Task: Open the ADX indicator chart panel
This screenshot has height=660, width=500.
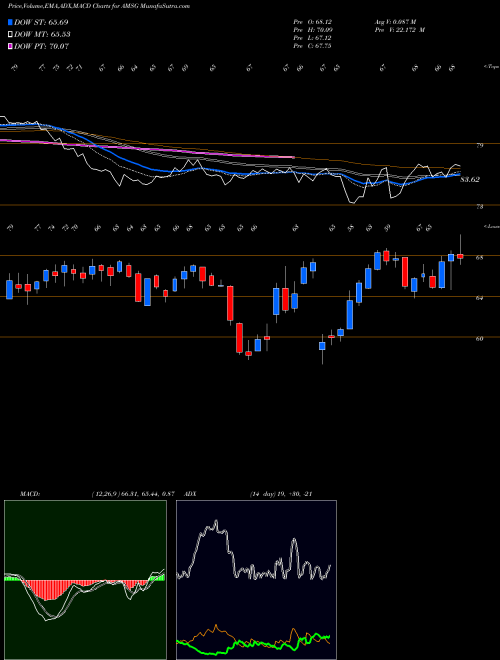Action: coord(256,580)
